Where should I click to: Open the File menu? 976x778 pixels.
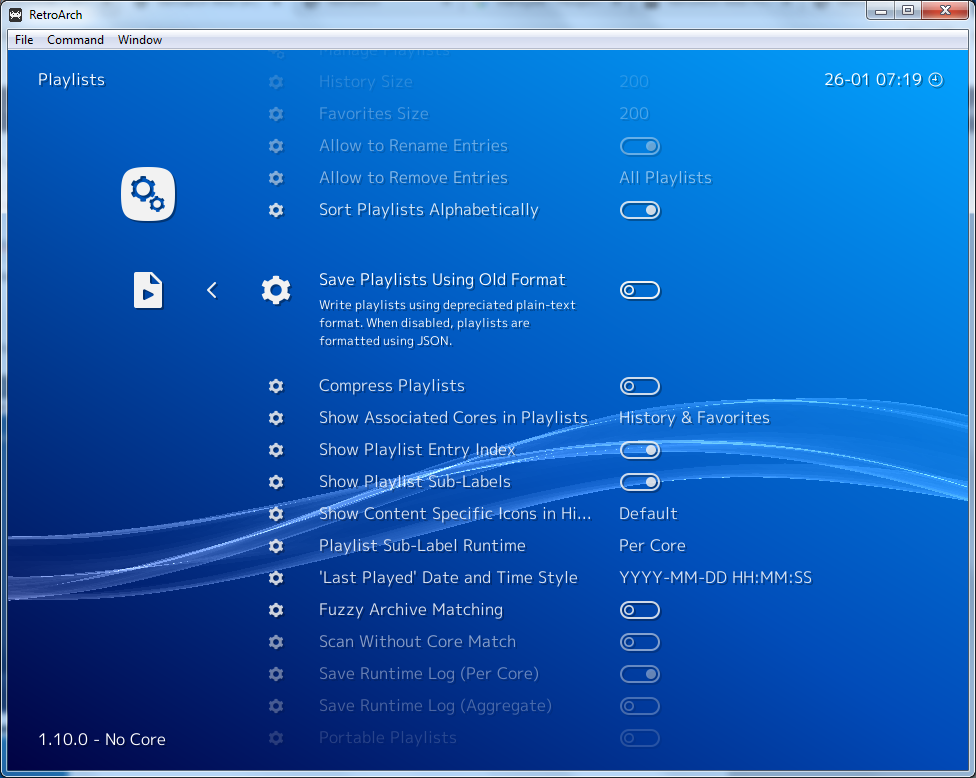coord(24,40)
